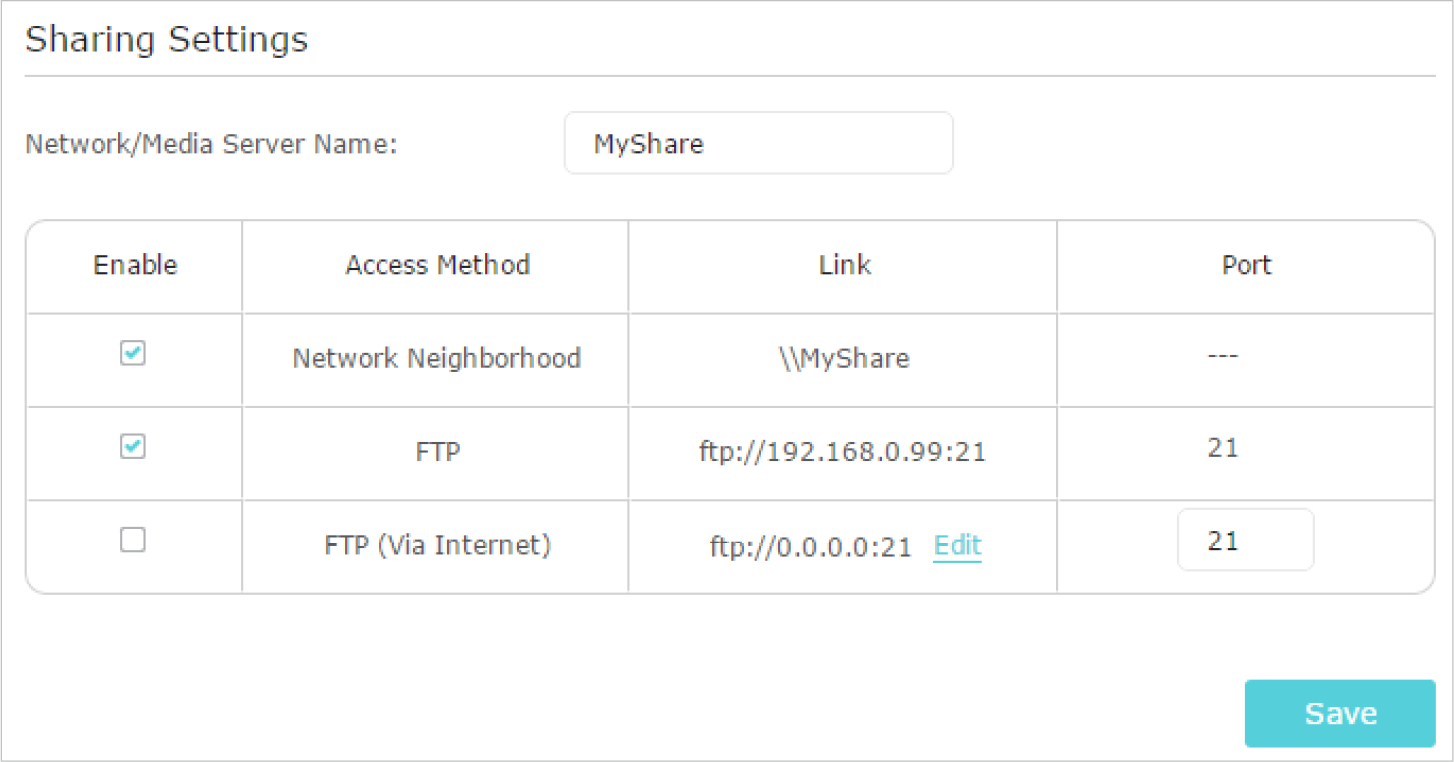Click the Link column header
The image size is (1454, 762).
[x=844, y=265]
